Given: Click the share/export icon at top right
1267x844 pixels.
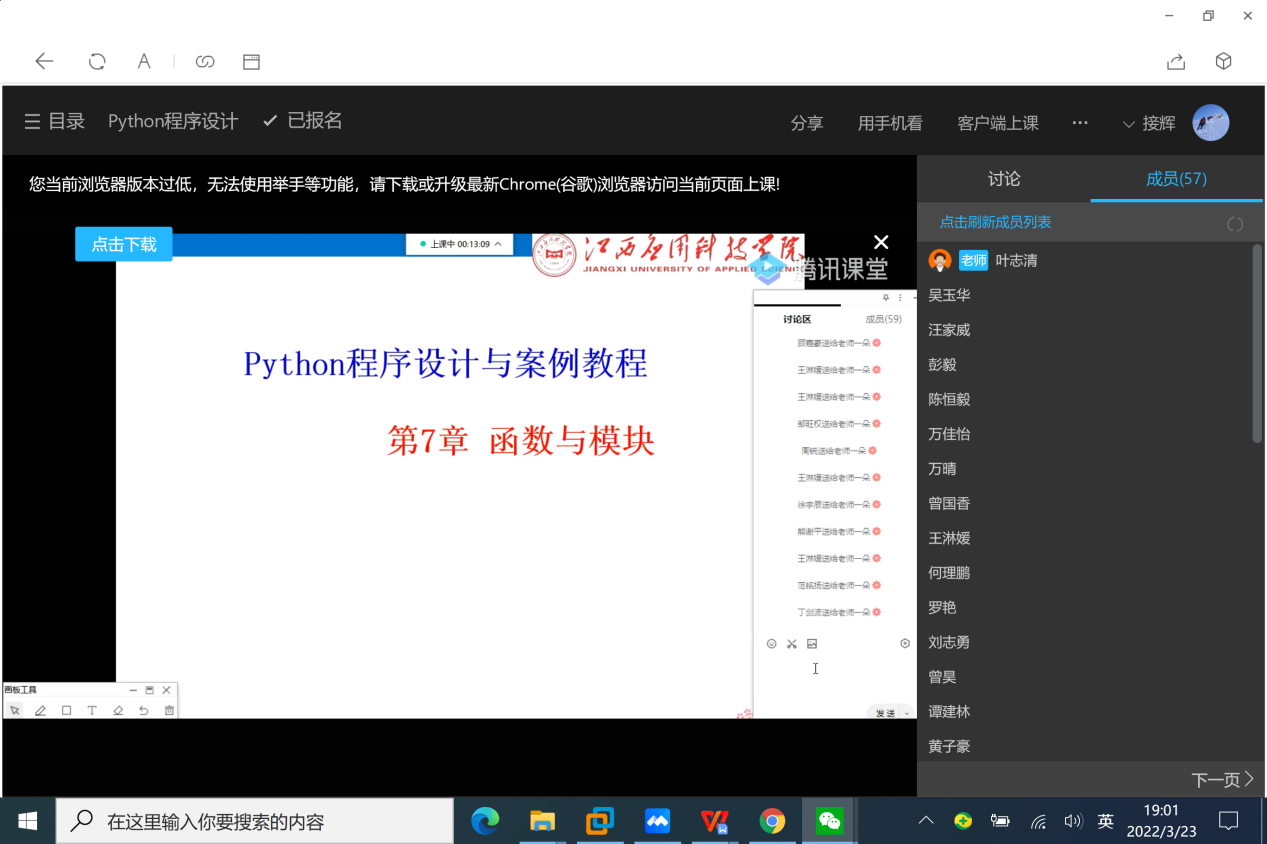Looking at the screenshot, I should click(x=1176, y=62).
